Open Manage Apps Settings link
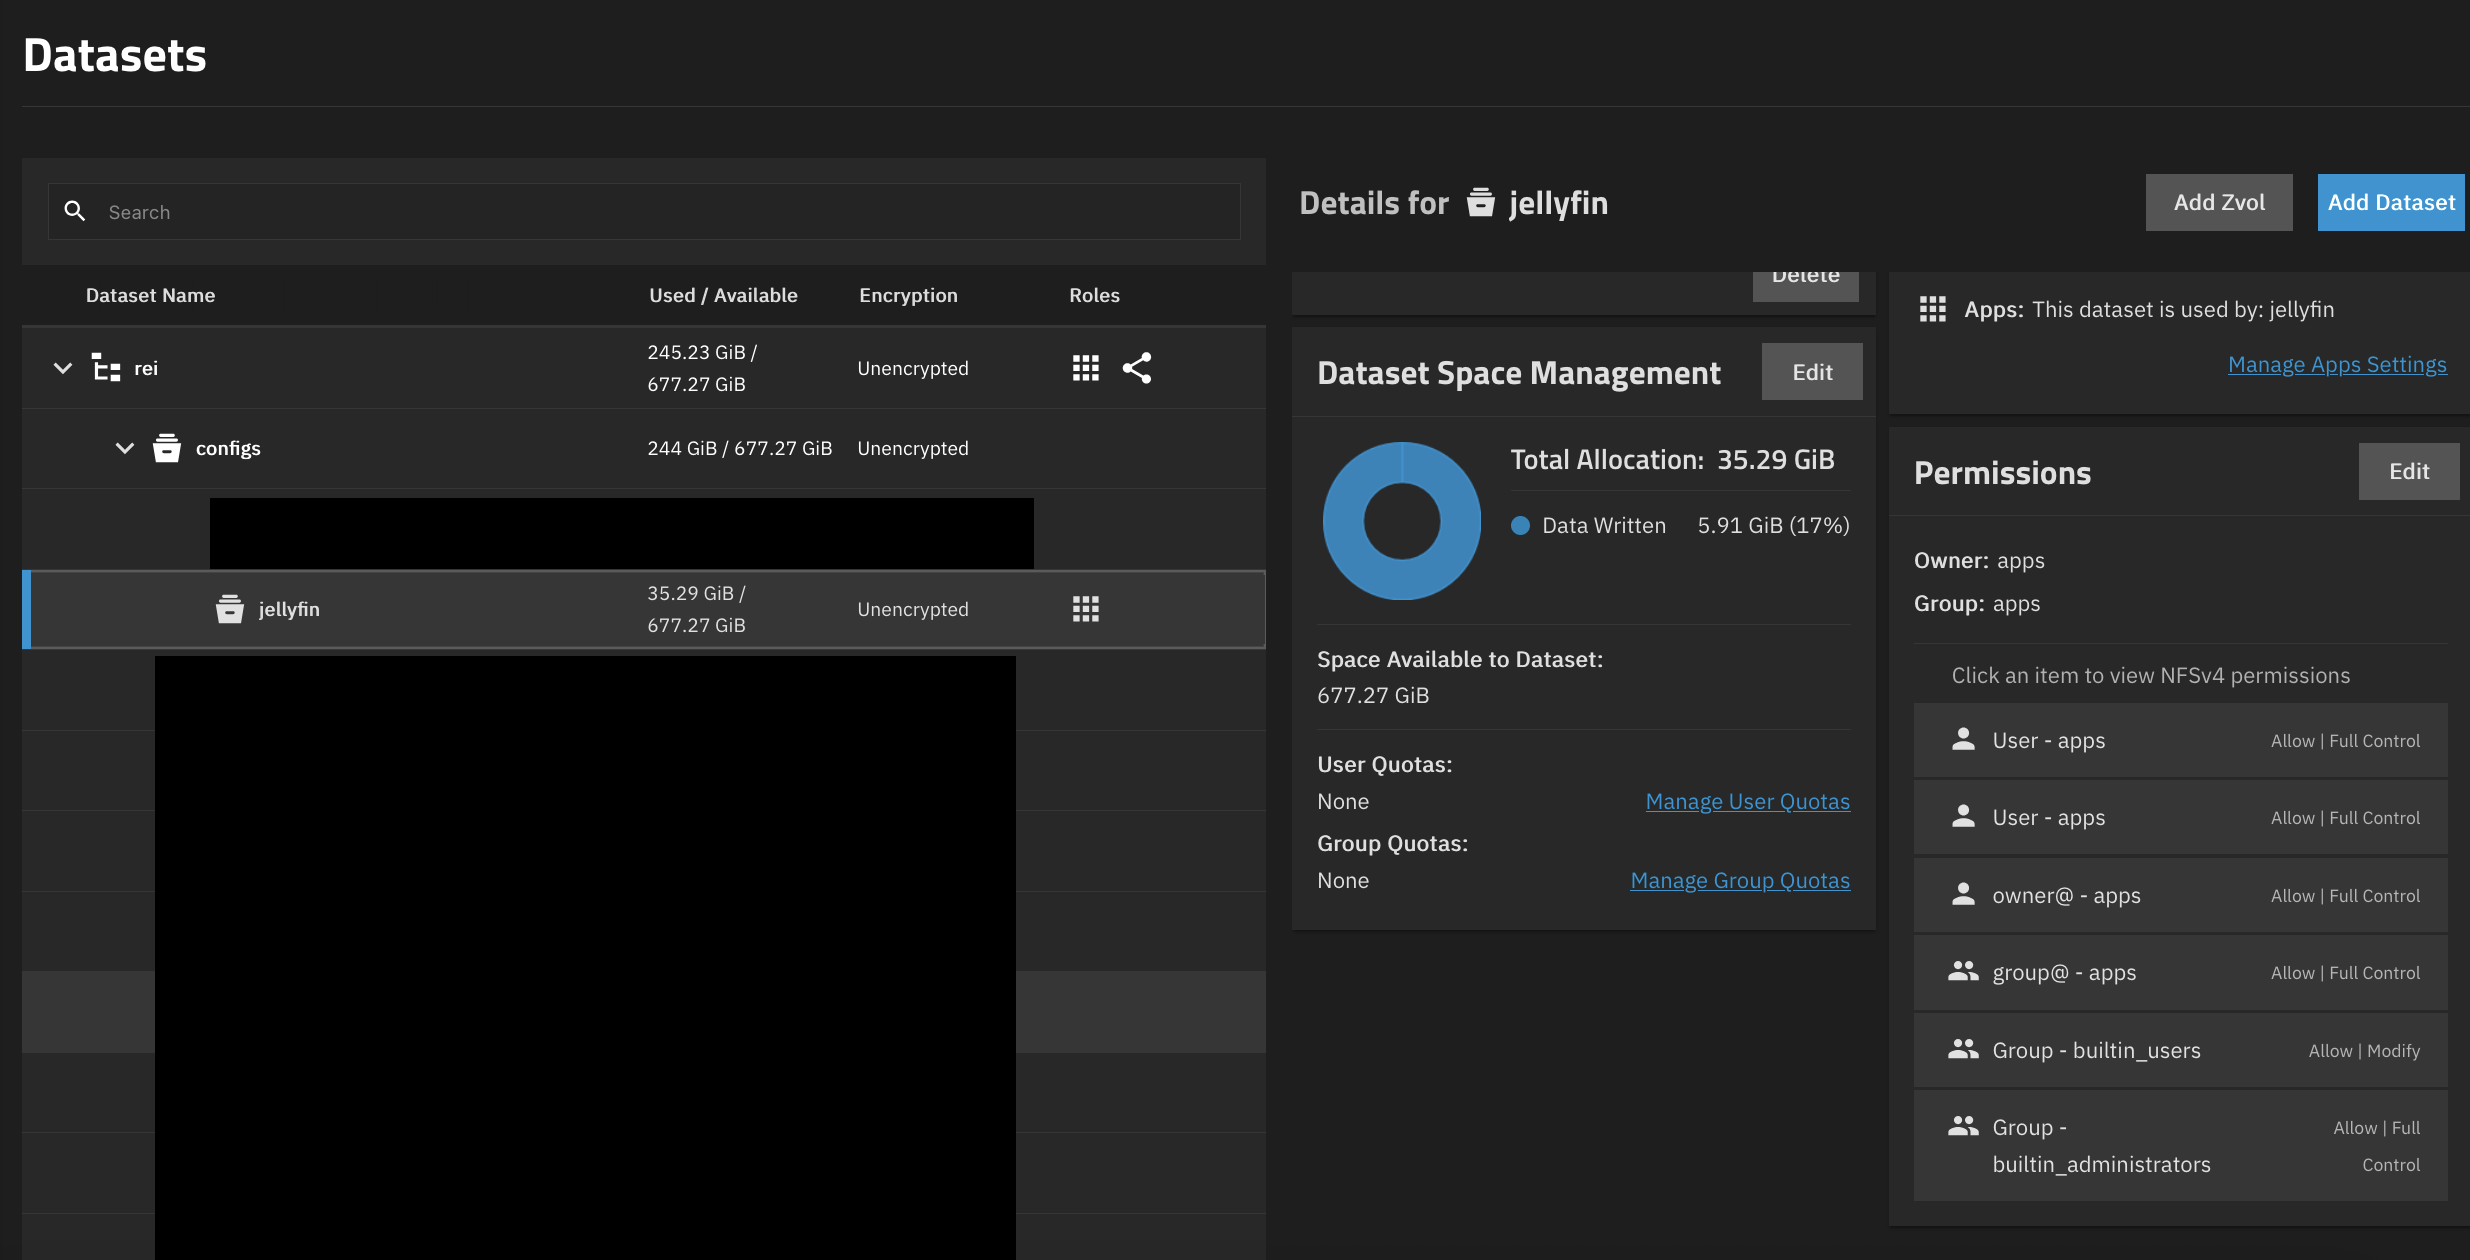 click(x=2337, y=365)
